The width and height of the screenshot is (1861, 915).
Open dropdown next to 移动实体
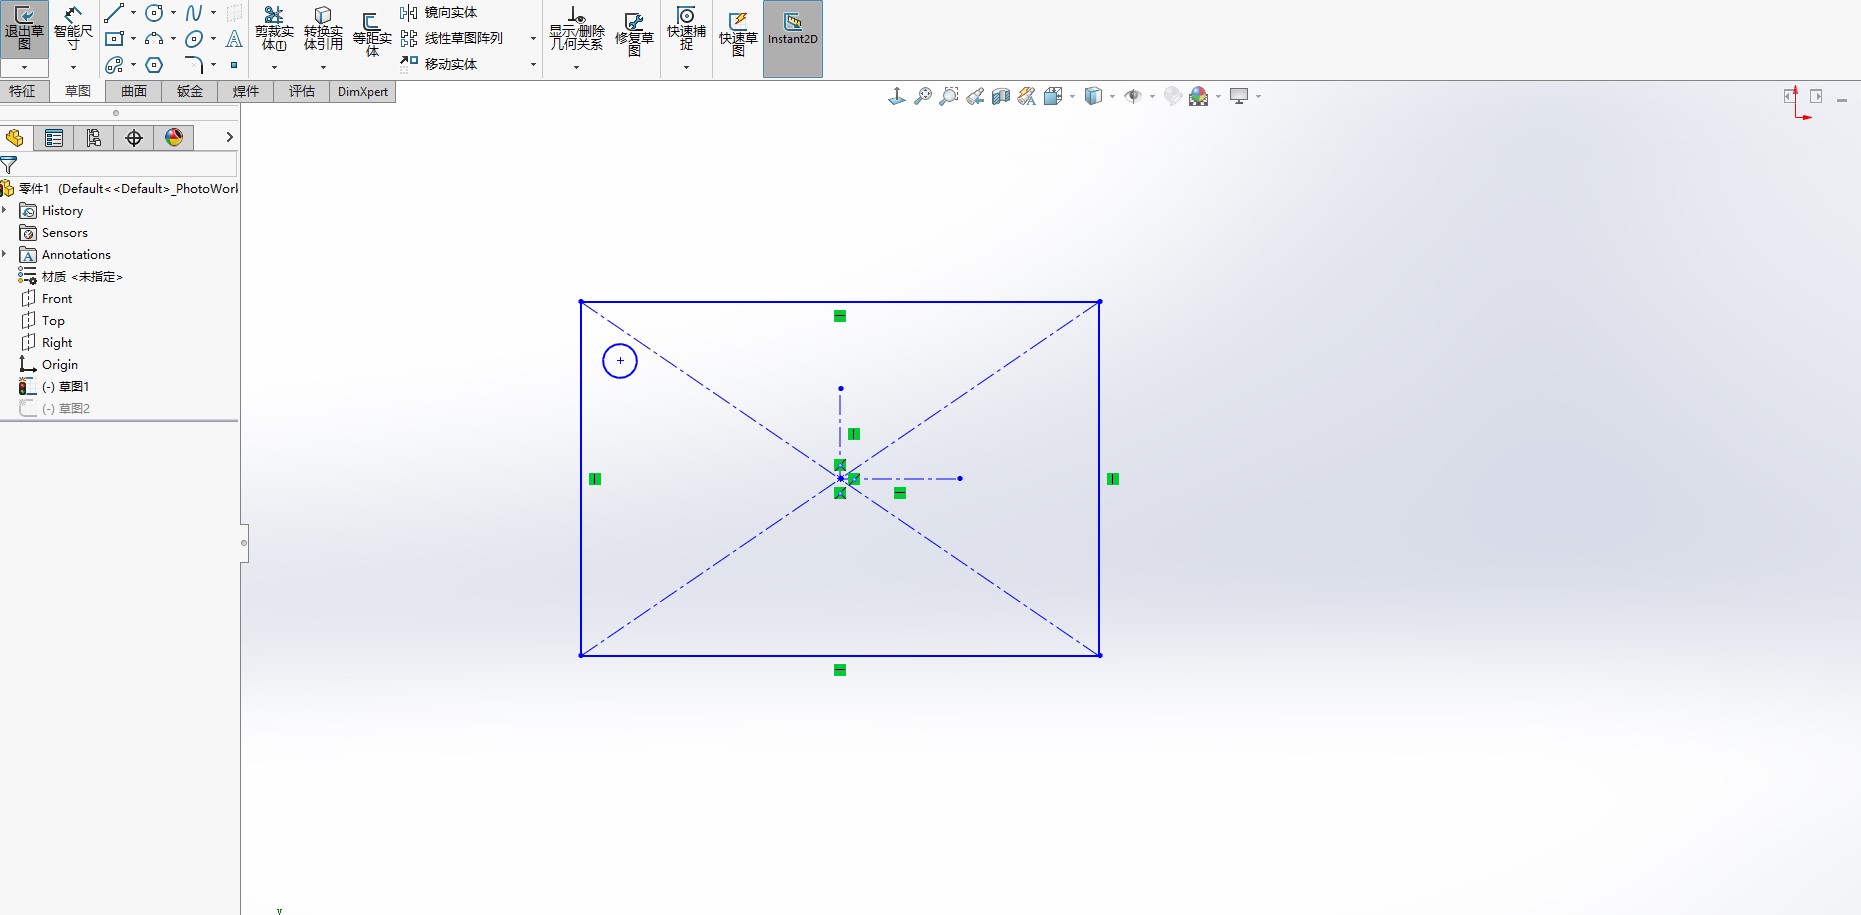[x=533, y=65]
